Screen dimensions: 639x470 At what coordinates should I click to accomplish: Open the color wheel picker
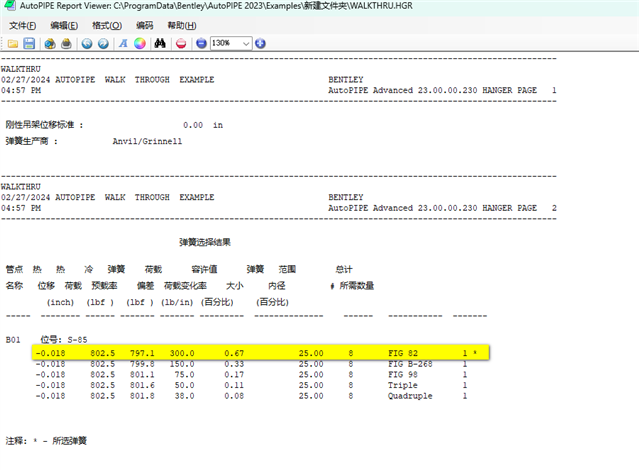click(140, 44)
